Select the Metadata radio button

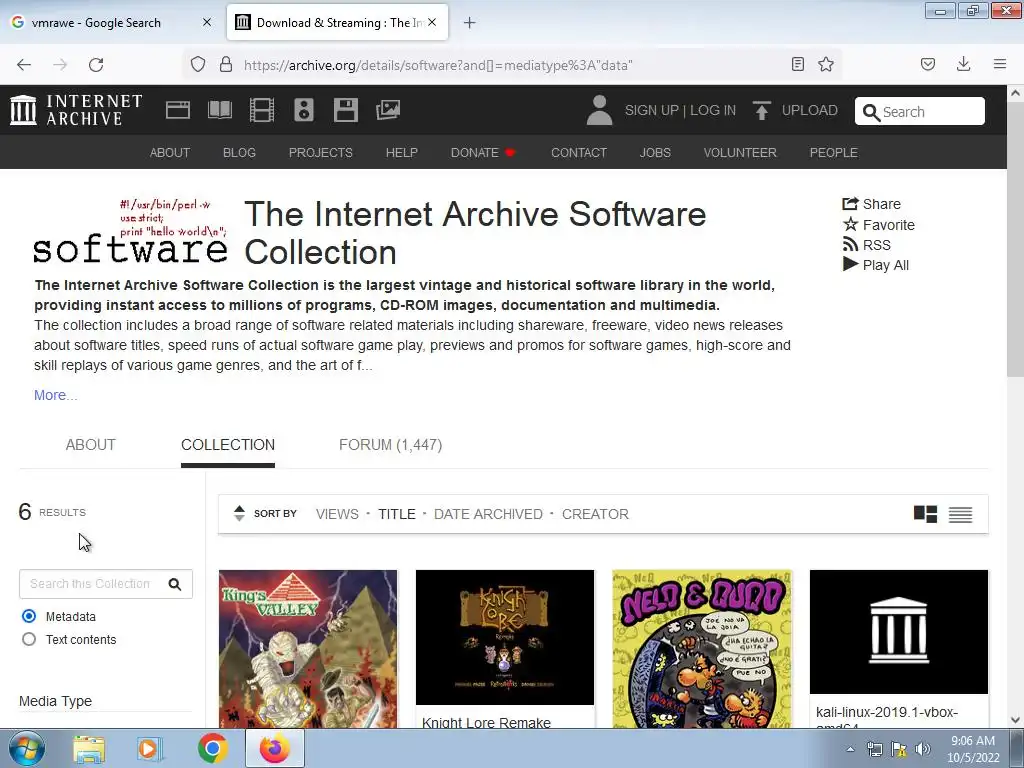click(29, 616)
